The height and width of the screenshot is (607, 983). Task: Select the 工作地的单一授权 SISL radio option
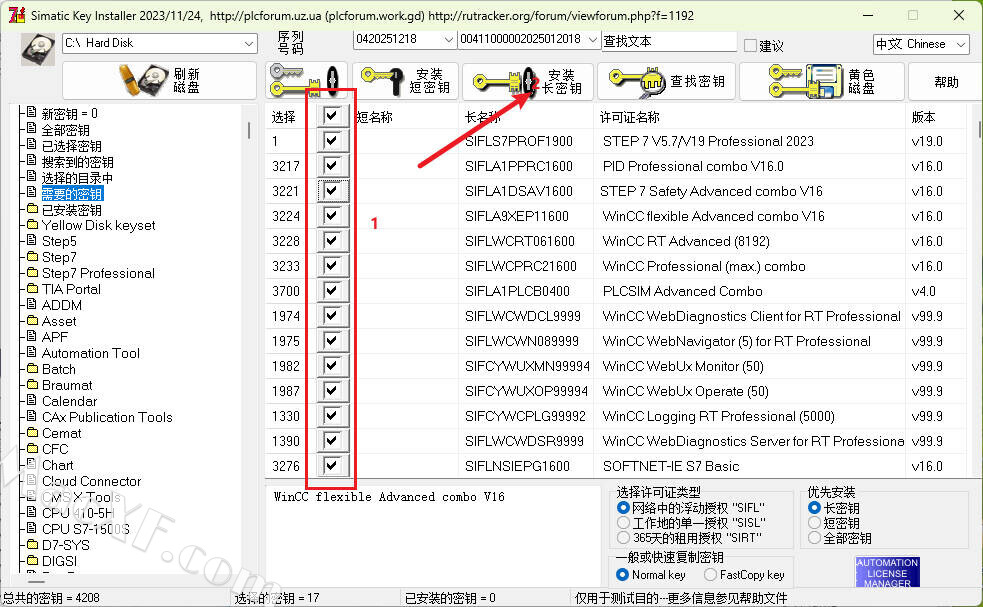point(624,523)
